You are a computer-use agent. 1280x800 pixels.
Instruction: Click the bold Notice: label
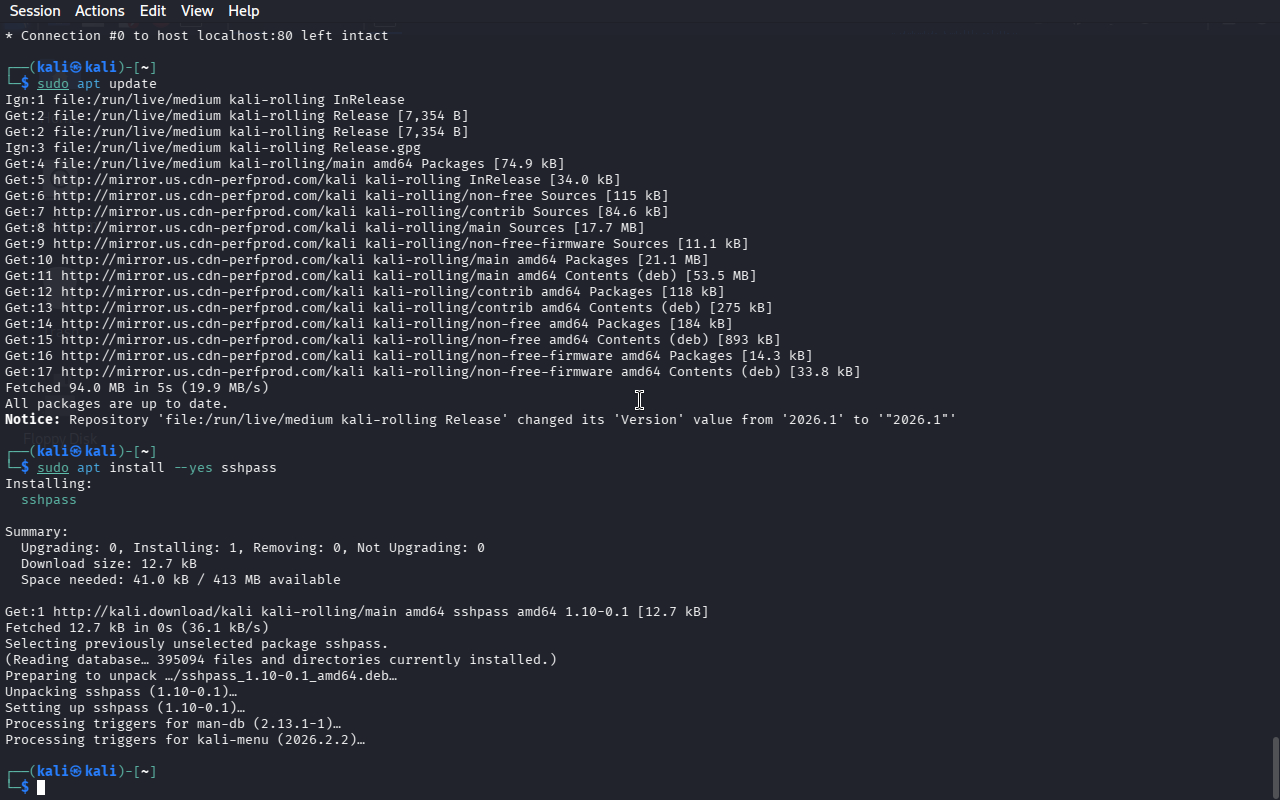(33, 420)
